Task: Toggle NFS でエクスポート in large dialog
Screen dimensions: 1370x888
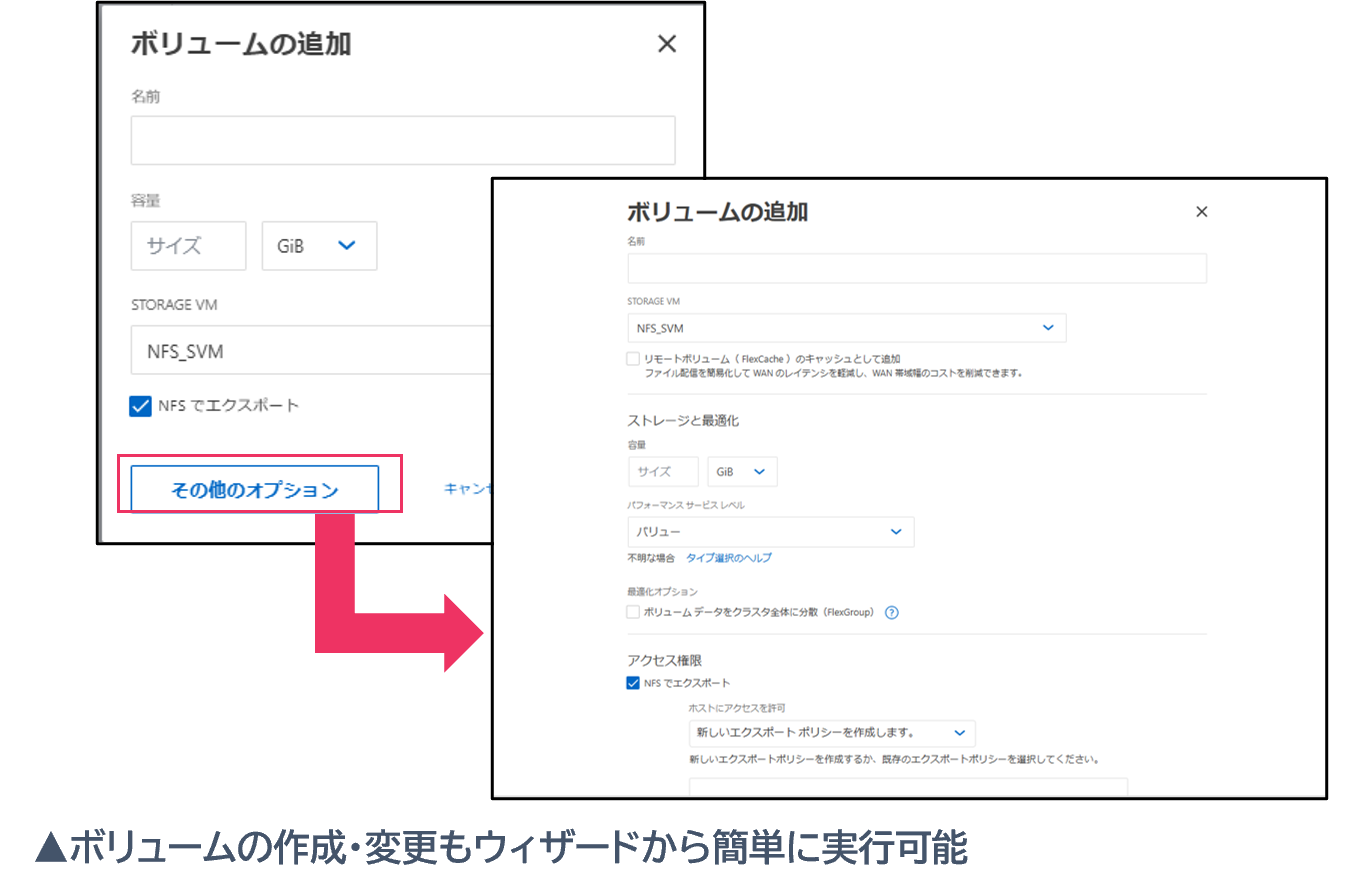Action: 633,683
